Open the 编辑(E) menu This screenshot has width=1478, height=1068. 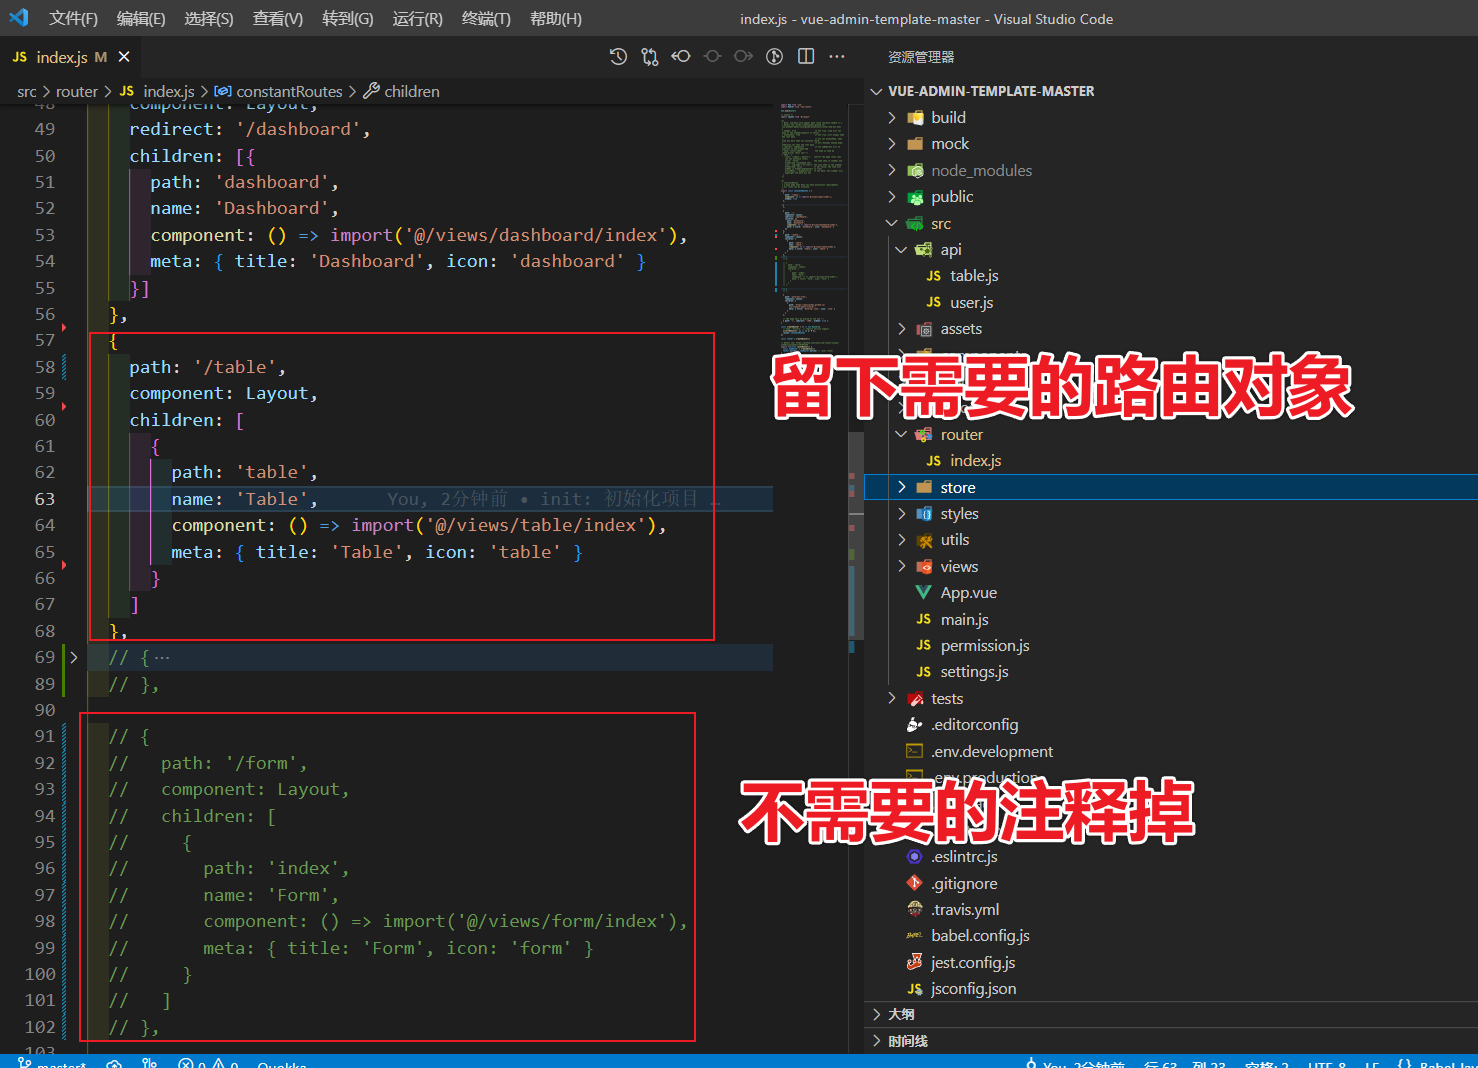click(141, 19)
